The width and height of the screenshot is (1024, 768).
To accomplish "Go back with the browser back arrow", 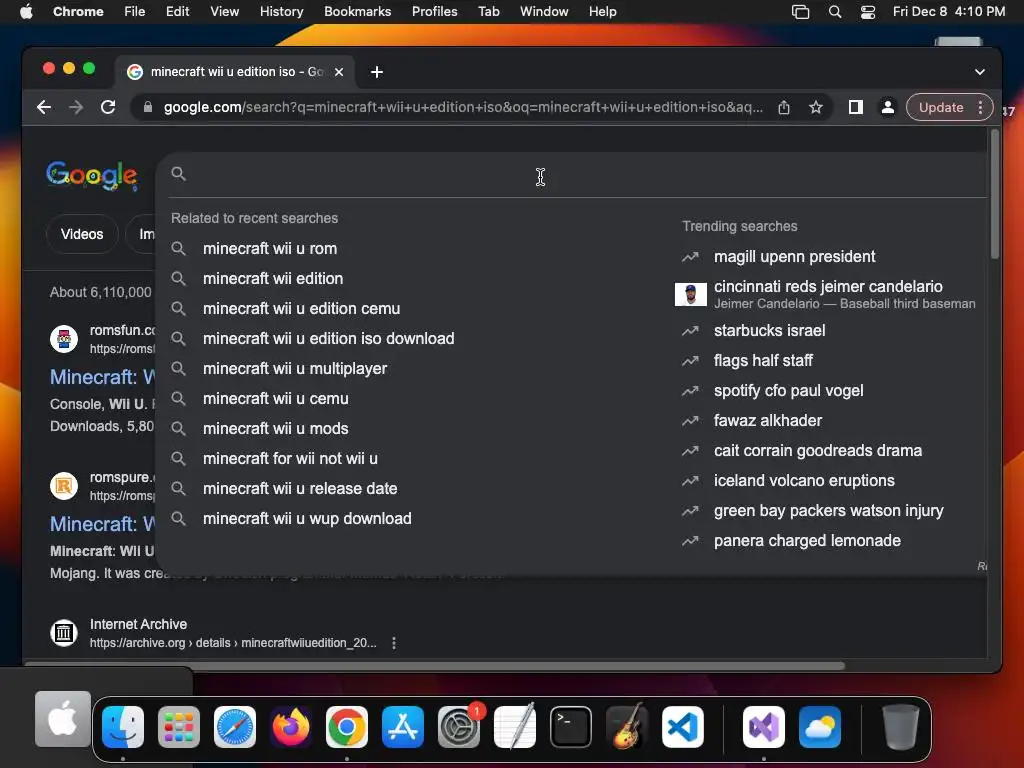I will coord(44,107).
